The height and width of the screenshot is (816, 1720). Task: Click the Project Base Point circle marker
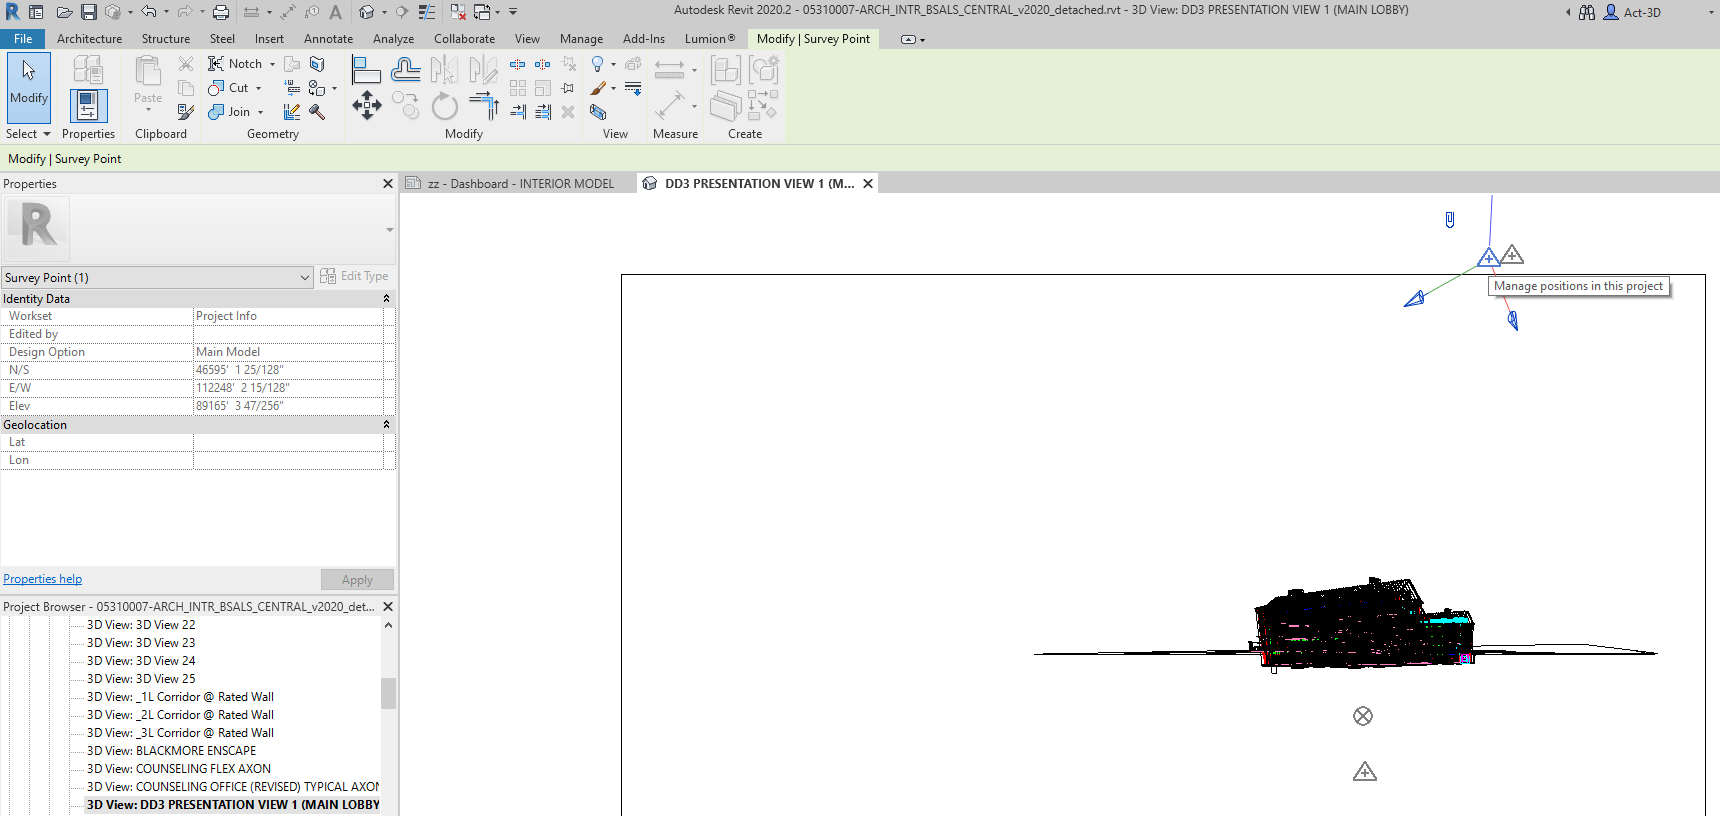pyautogui.click(x=1362, y=716)
